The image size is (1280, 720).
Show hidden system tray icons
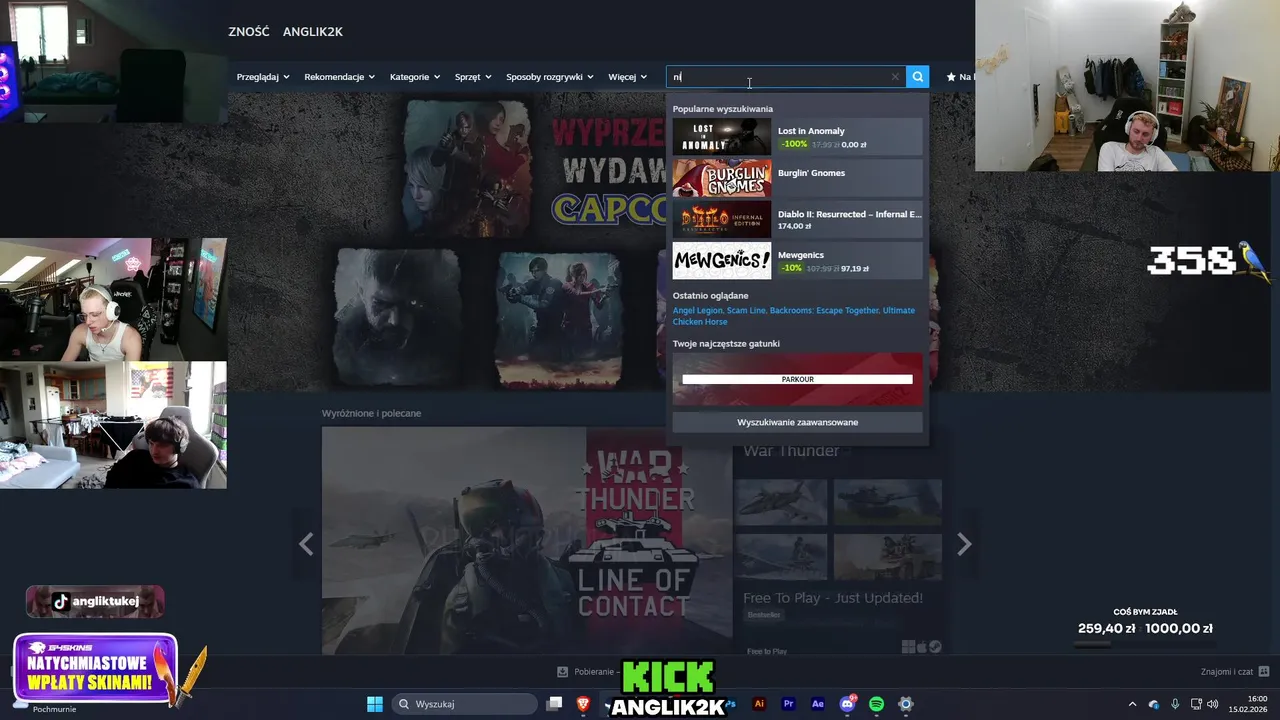coord(1132,704)
